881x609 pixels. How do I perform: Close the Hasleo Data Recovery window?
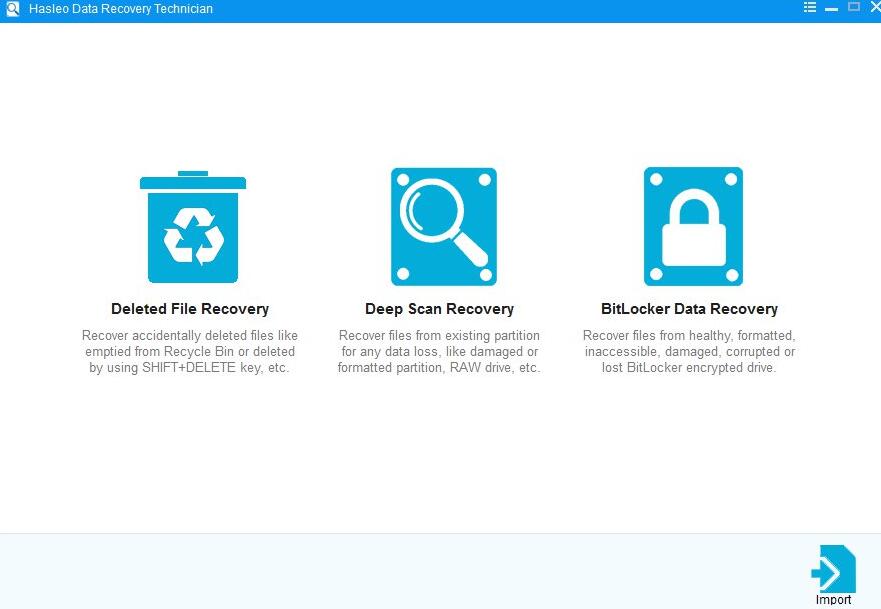875,7
